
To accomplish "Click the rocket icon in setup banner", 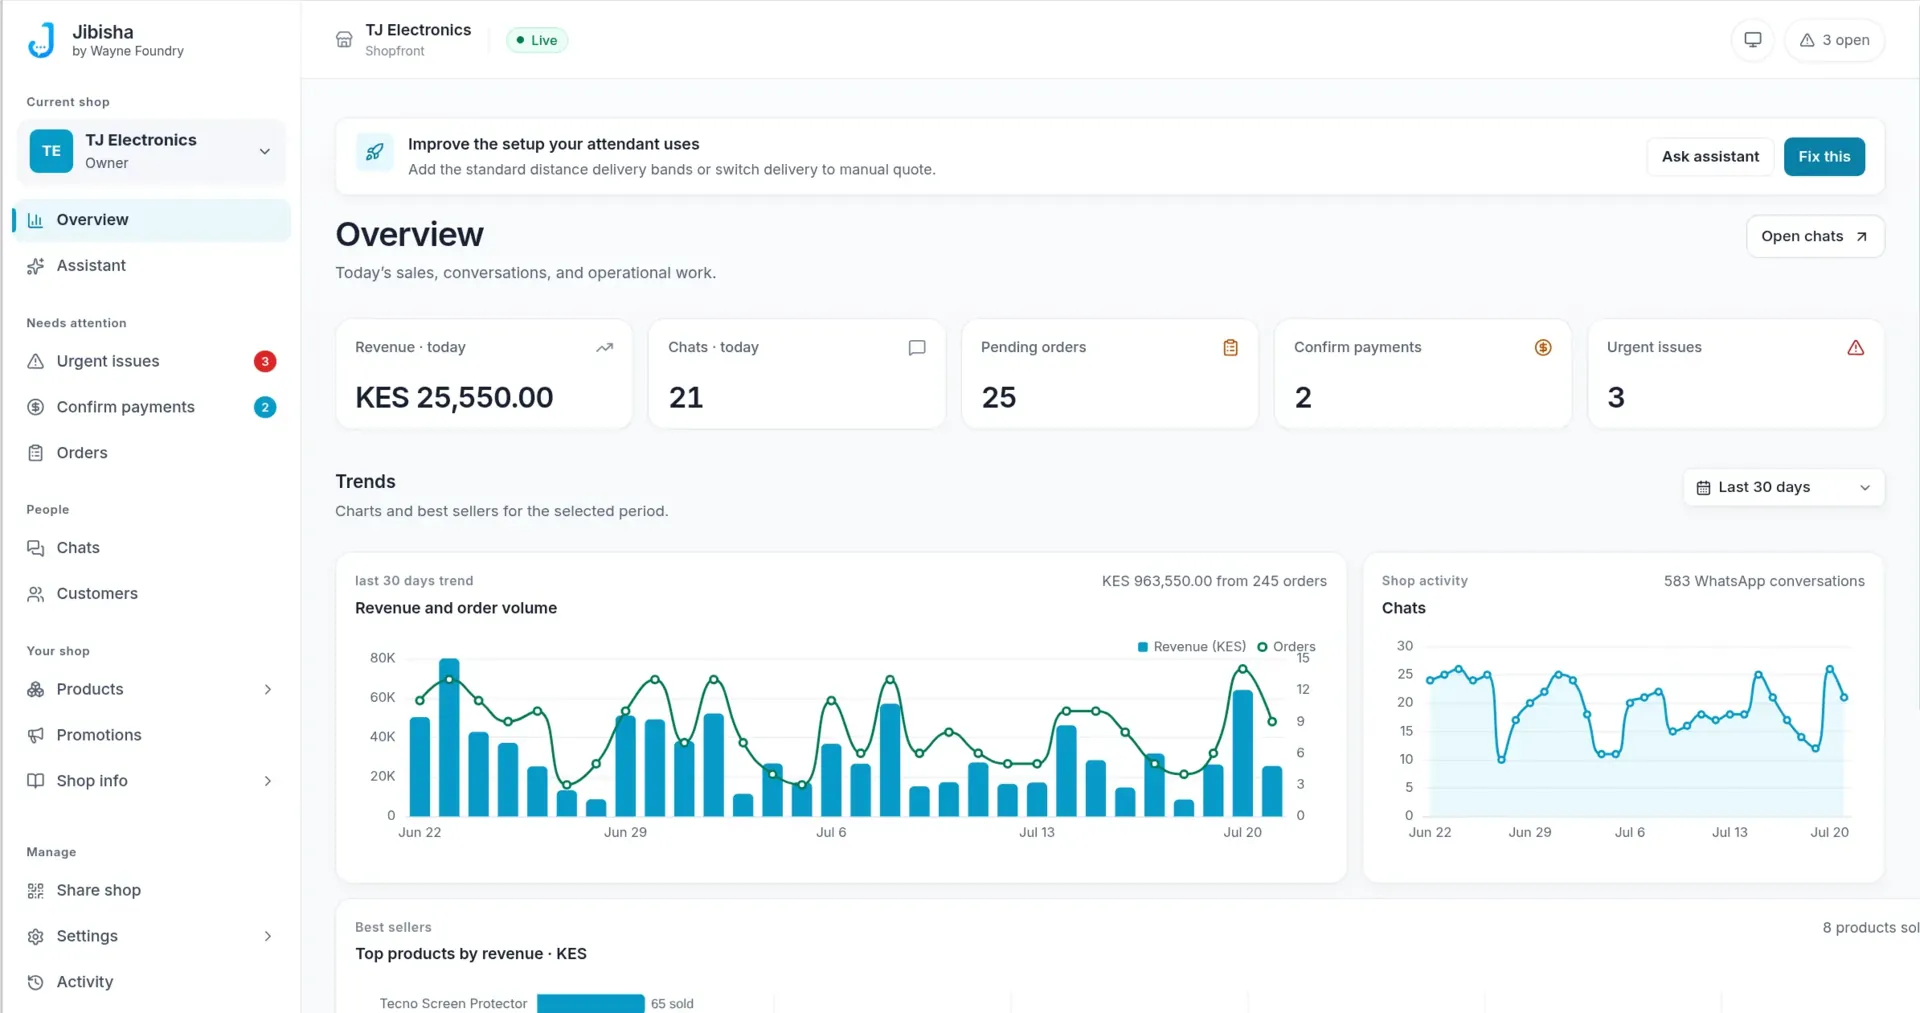I will [x=375, y=152].
